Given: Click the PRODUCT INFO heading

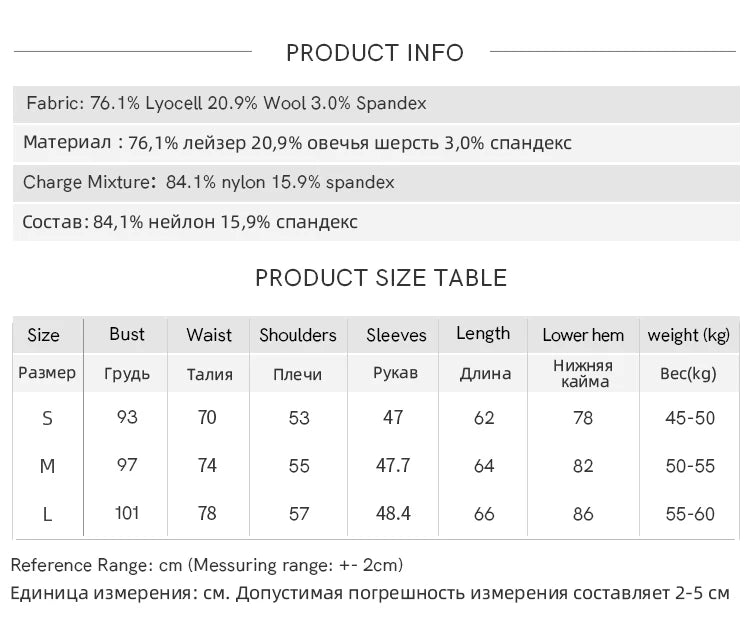Looking at the screenshot, I should (375, 53).
